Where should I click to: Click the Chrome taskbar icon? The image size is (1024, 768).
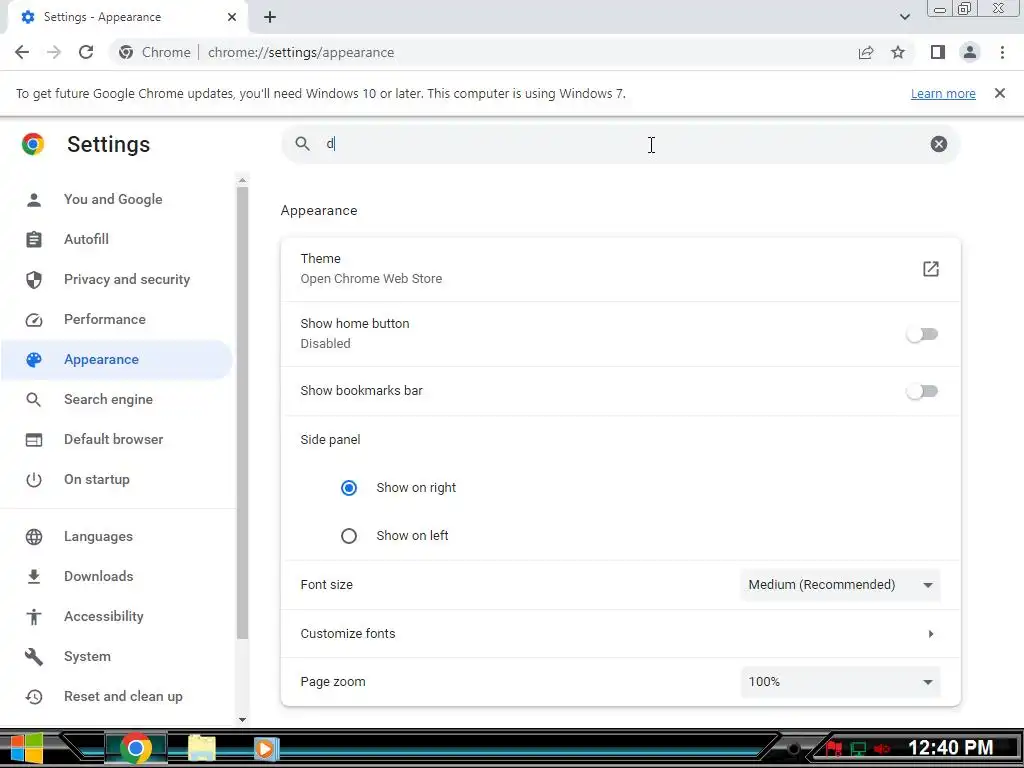[136, 748]
